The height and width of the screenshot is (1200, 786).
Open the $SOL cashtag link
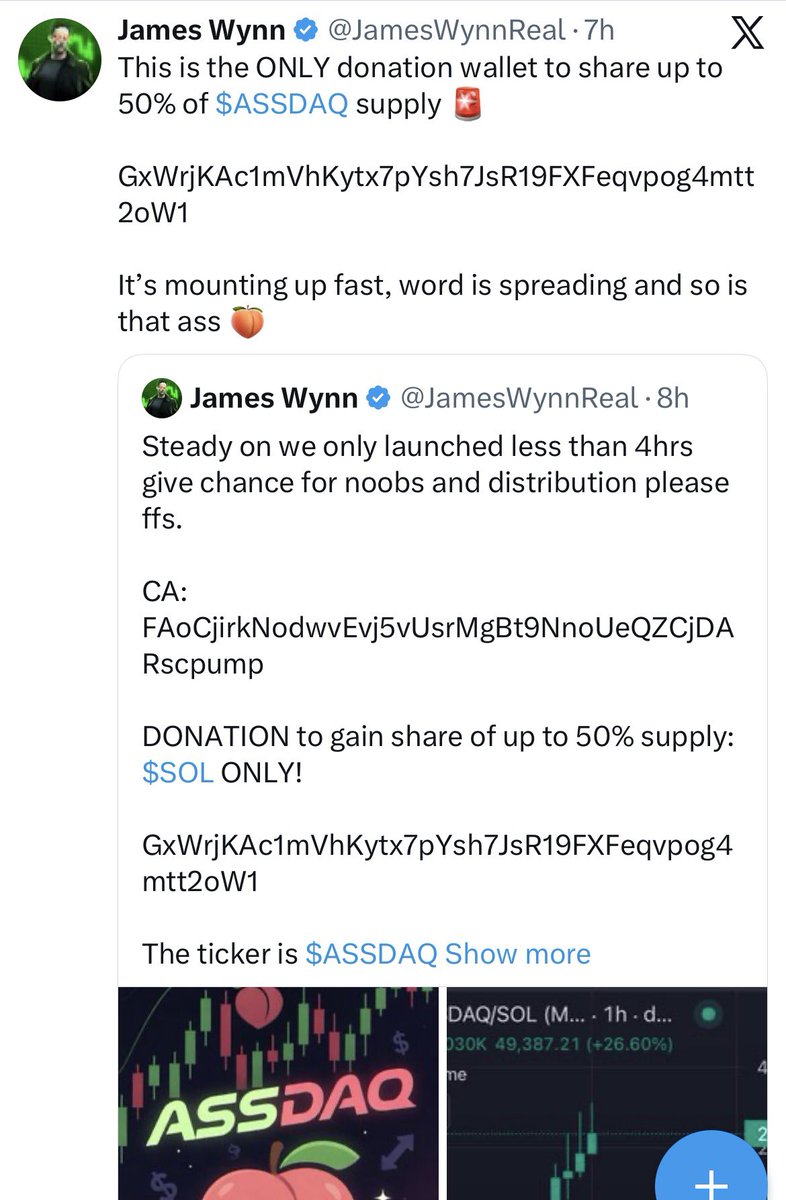tap(178, 775)
